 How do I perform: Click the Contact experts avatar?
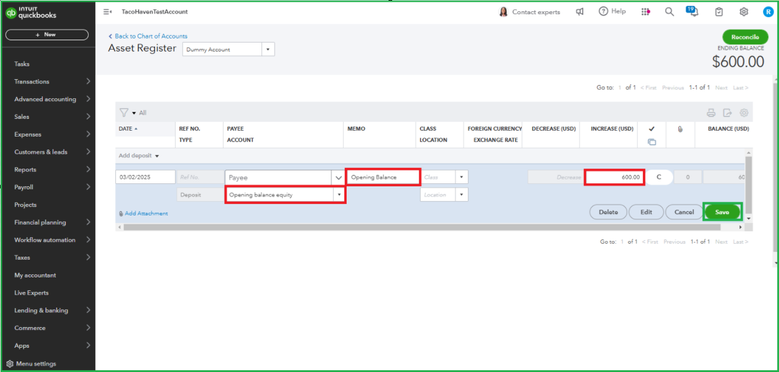503,12
